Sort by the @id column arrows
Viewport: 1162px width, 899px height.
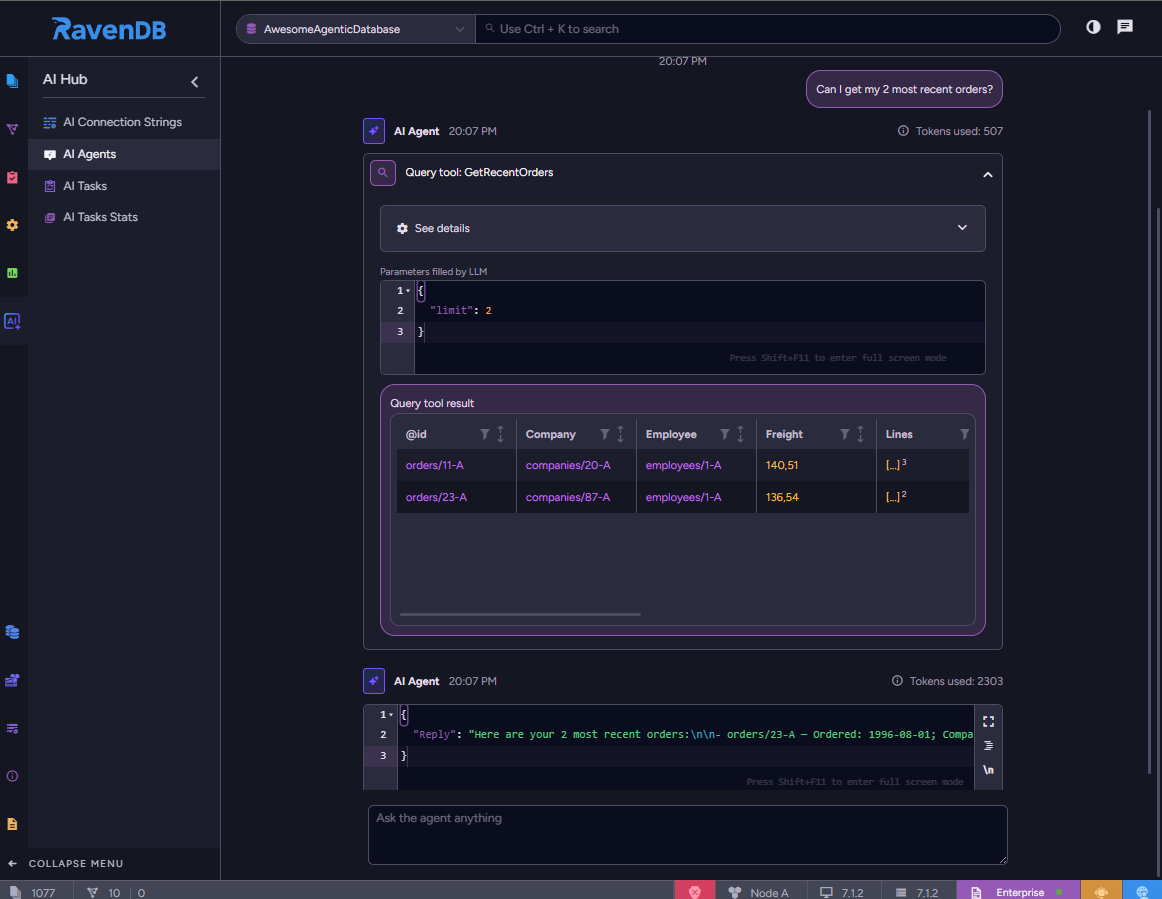tap(500, 434)
